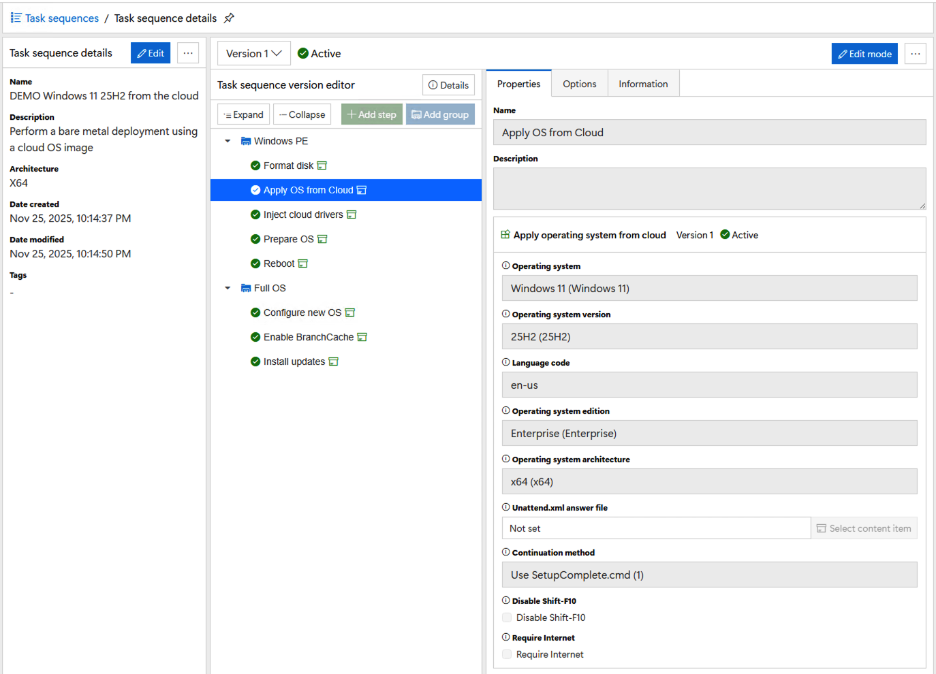Open the Version 1 dropdown
This screenshot has width=936, height=674.
[253, 54]
